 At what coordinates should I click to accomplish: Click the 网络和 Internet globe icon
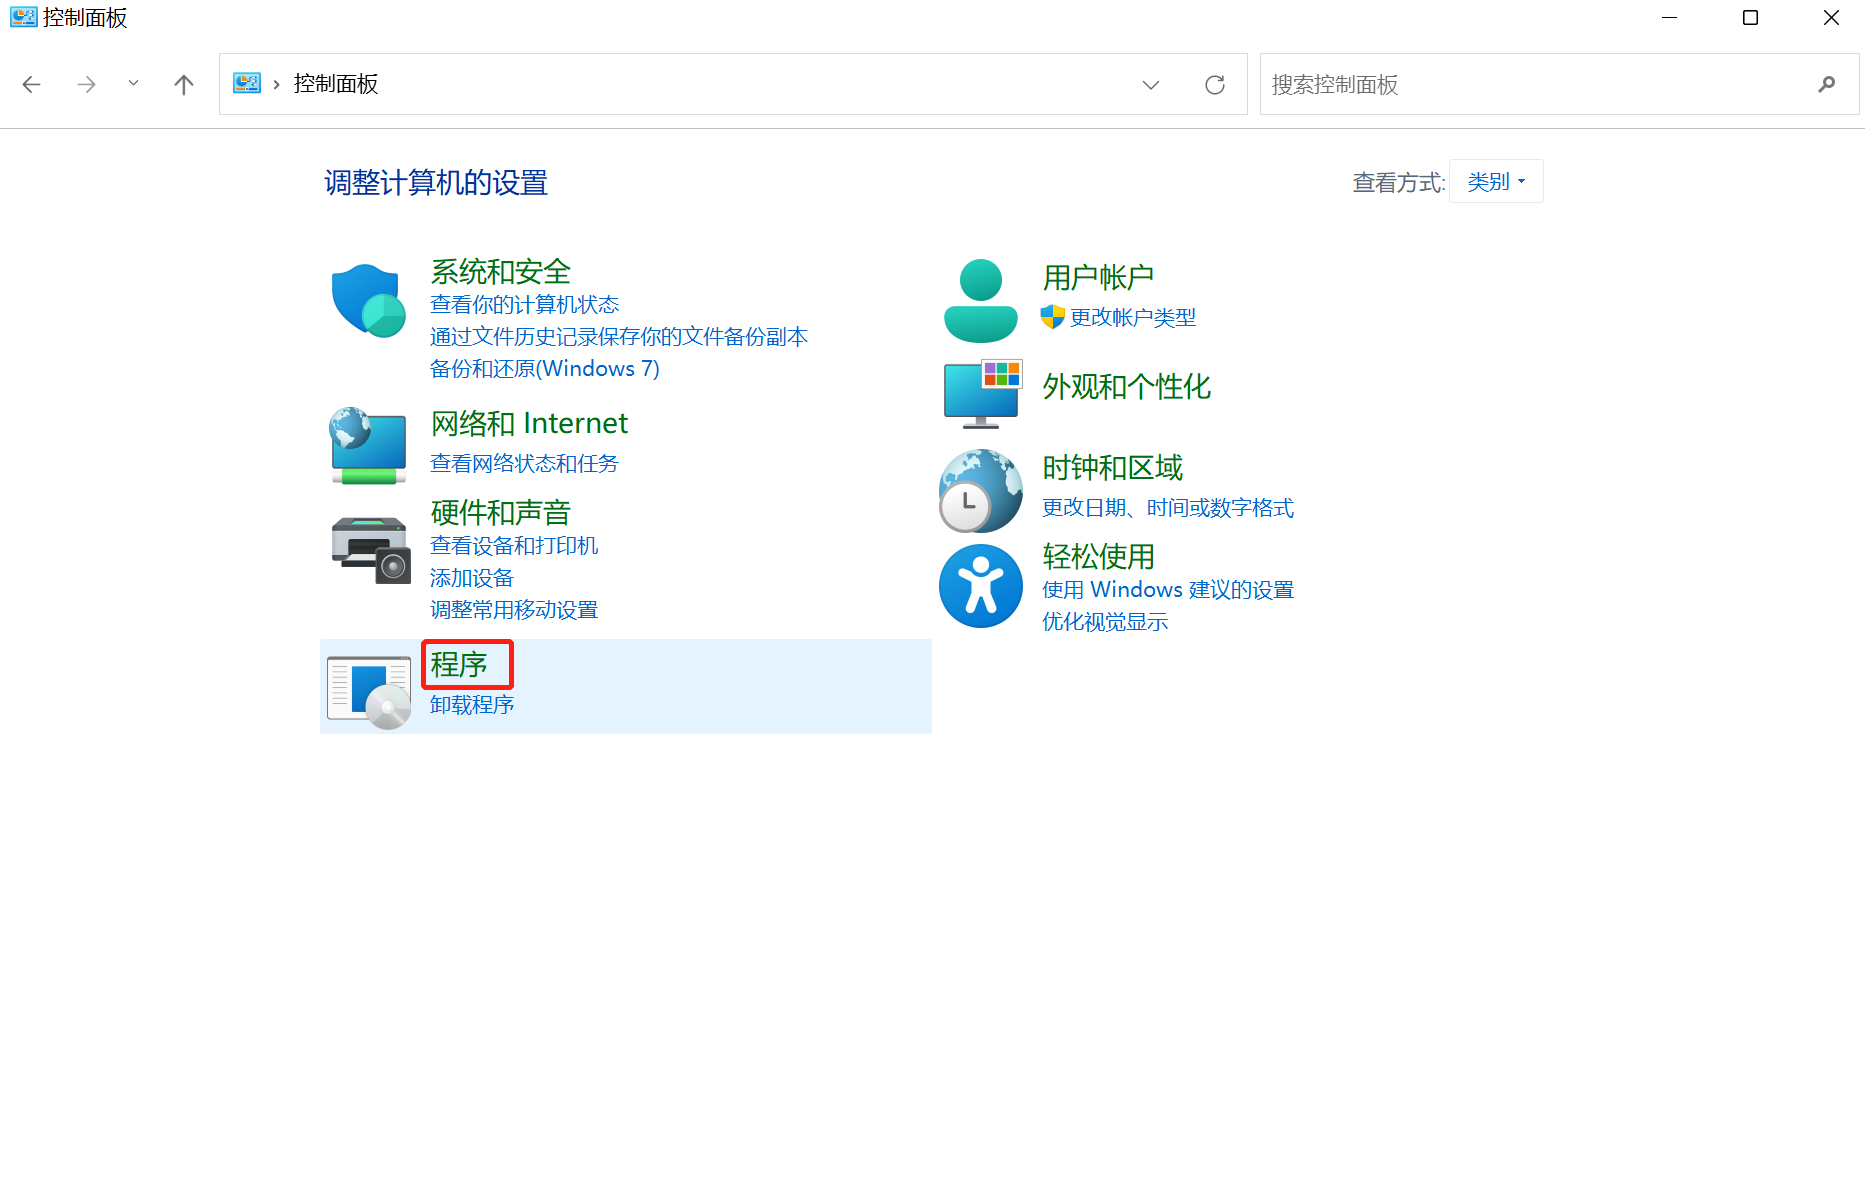tap(367, 446)
